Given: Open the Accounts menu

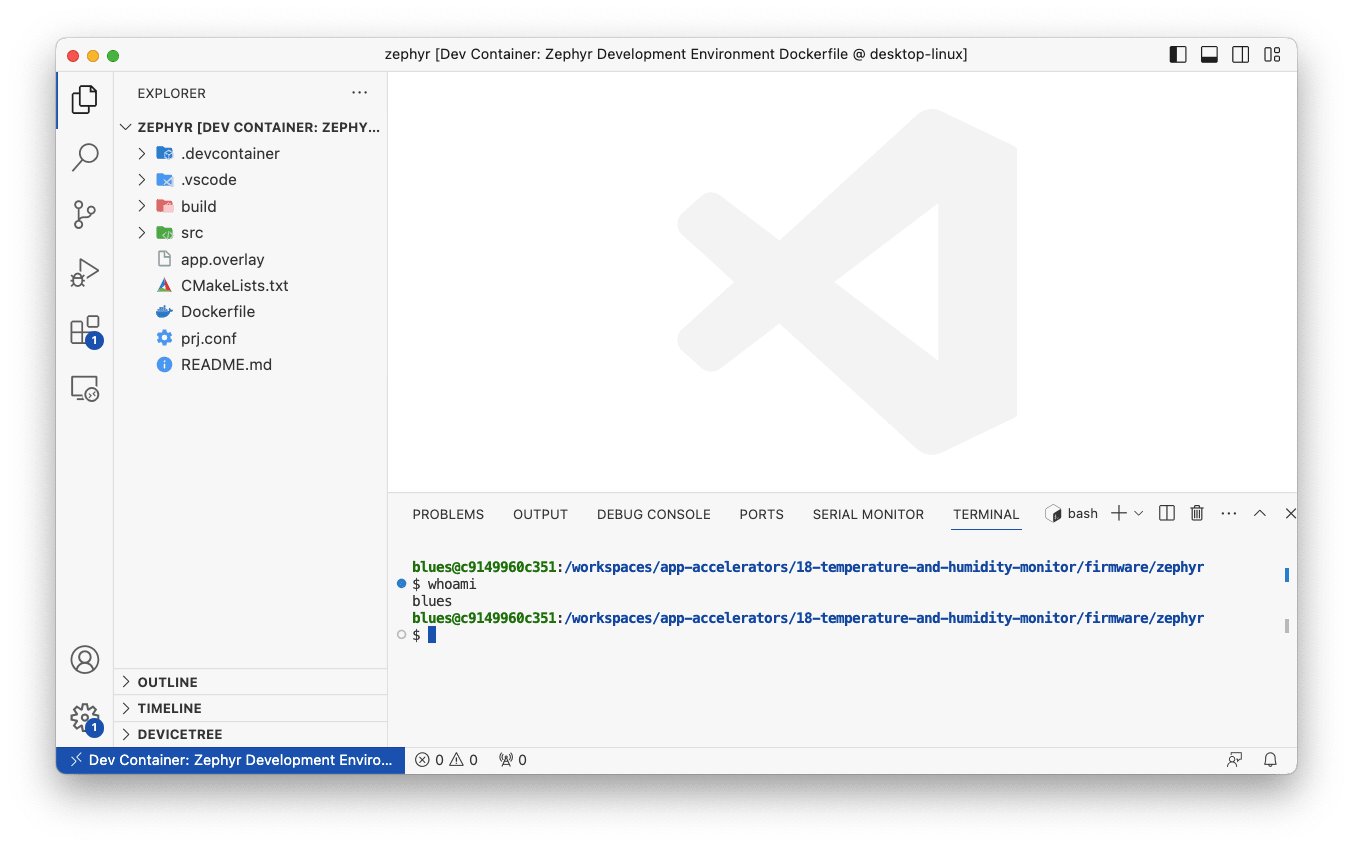Looking at the screenshot, I should click(x=85, y=660).
